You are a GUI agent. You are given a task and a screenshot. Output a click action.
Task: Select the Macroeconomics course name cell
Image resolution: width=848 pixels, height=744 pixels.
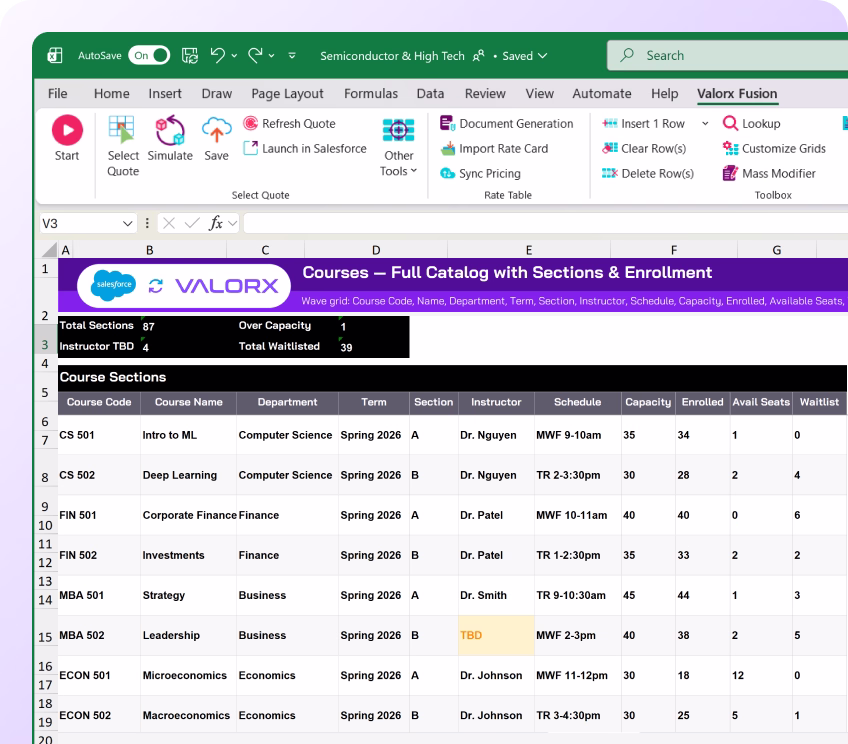(x=188, y=715)
